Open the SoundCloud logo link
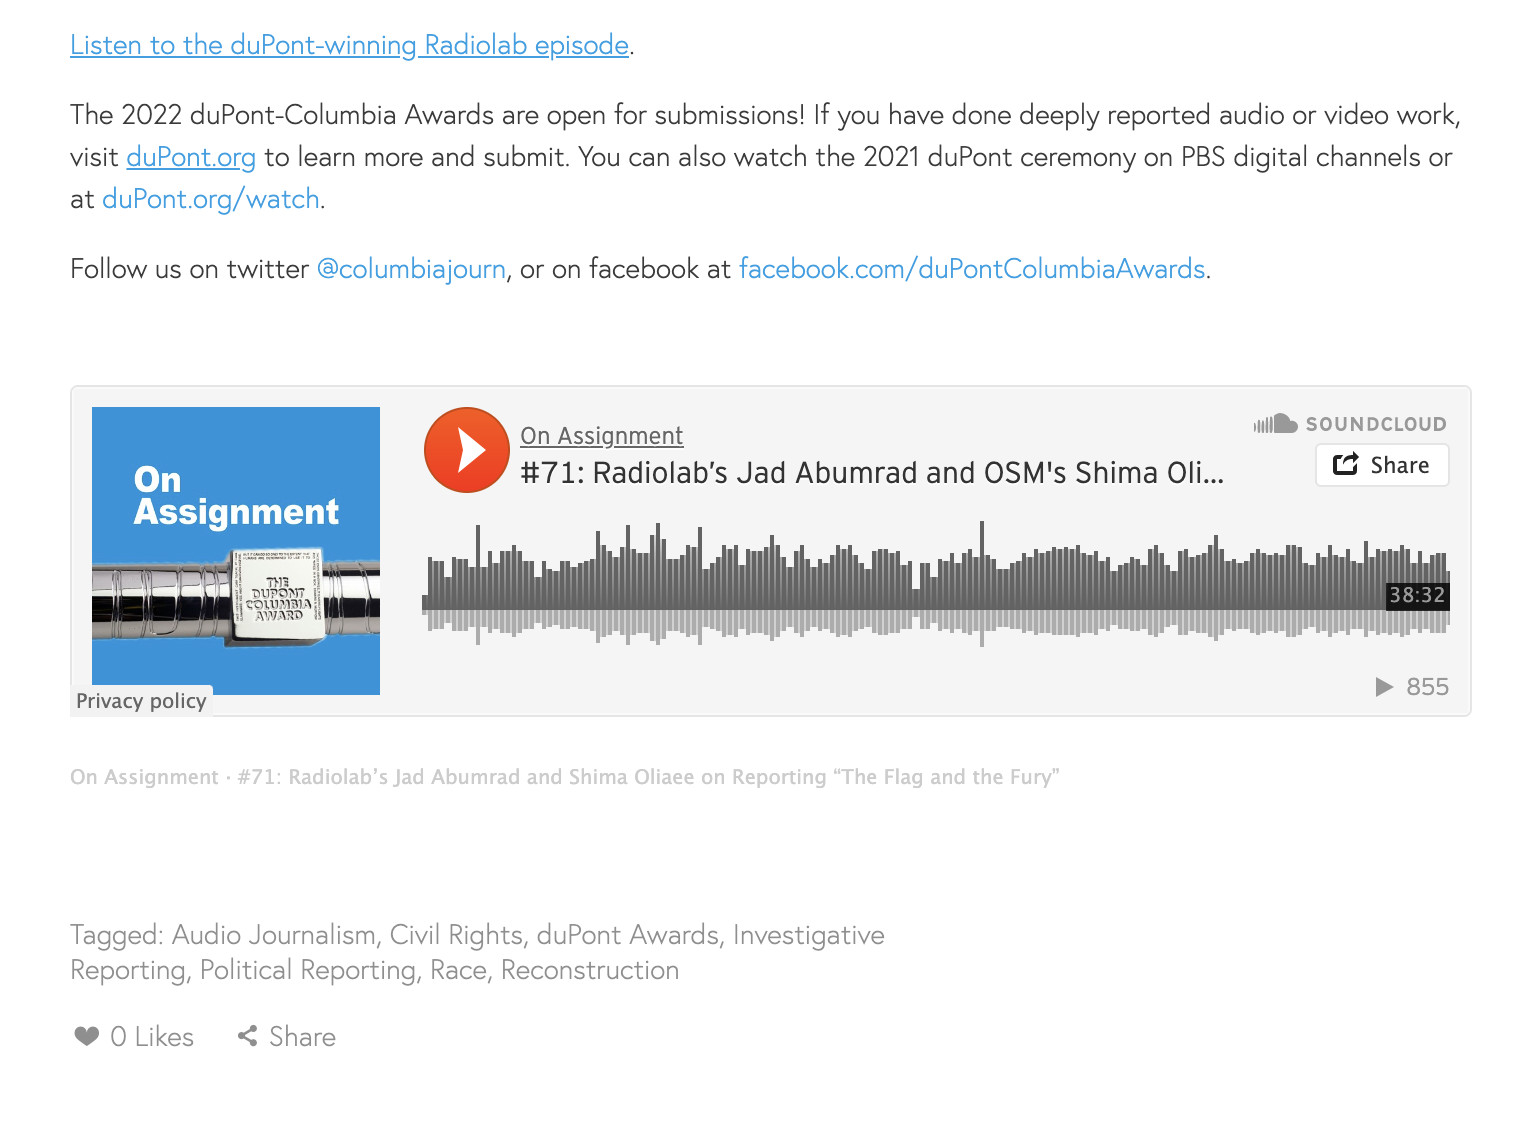The height and width of the screenshot is (1138, 1526). (x=1350, y=424)
